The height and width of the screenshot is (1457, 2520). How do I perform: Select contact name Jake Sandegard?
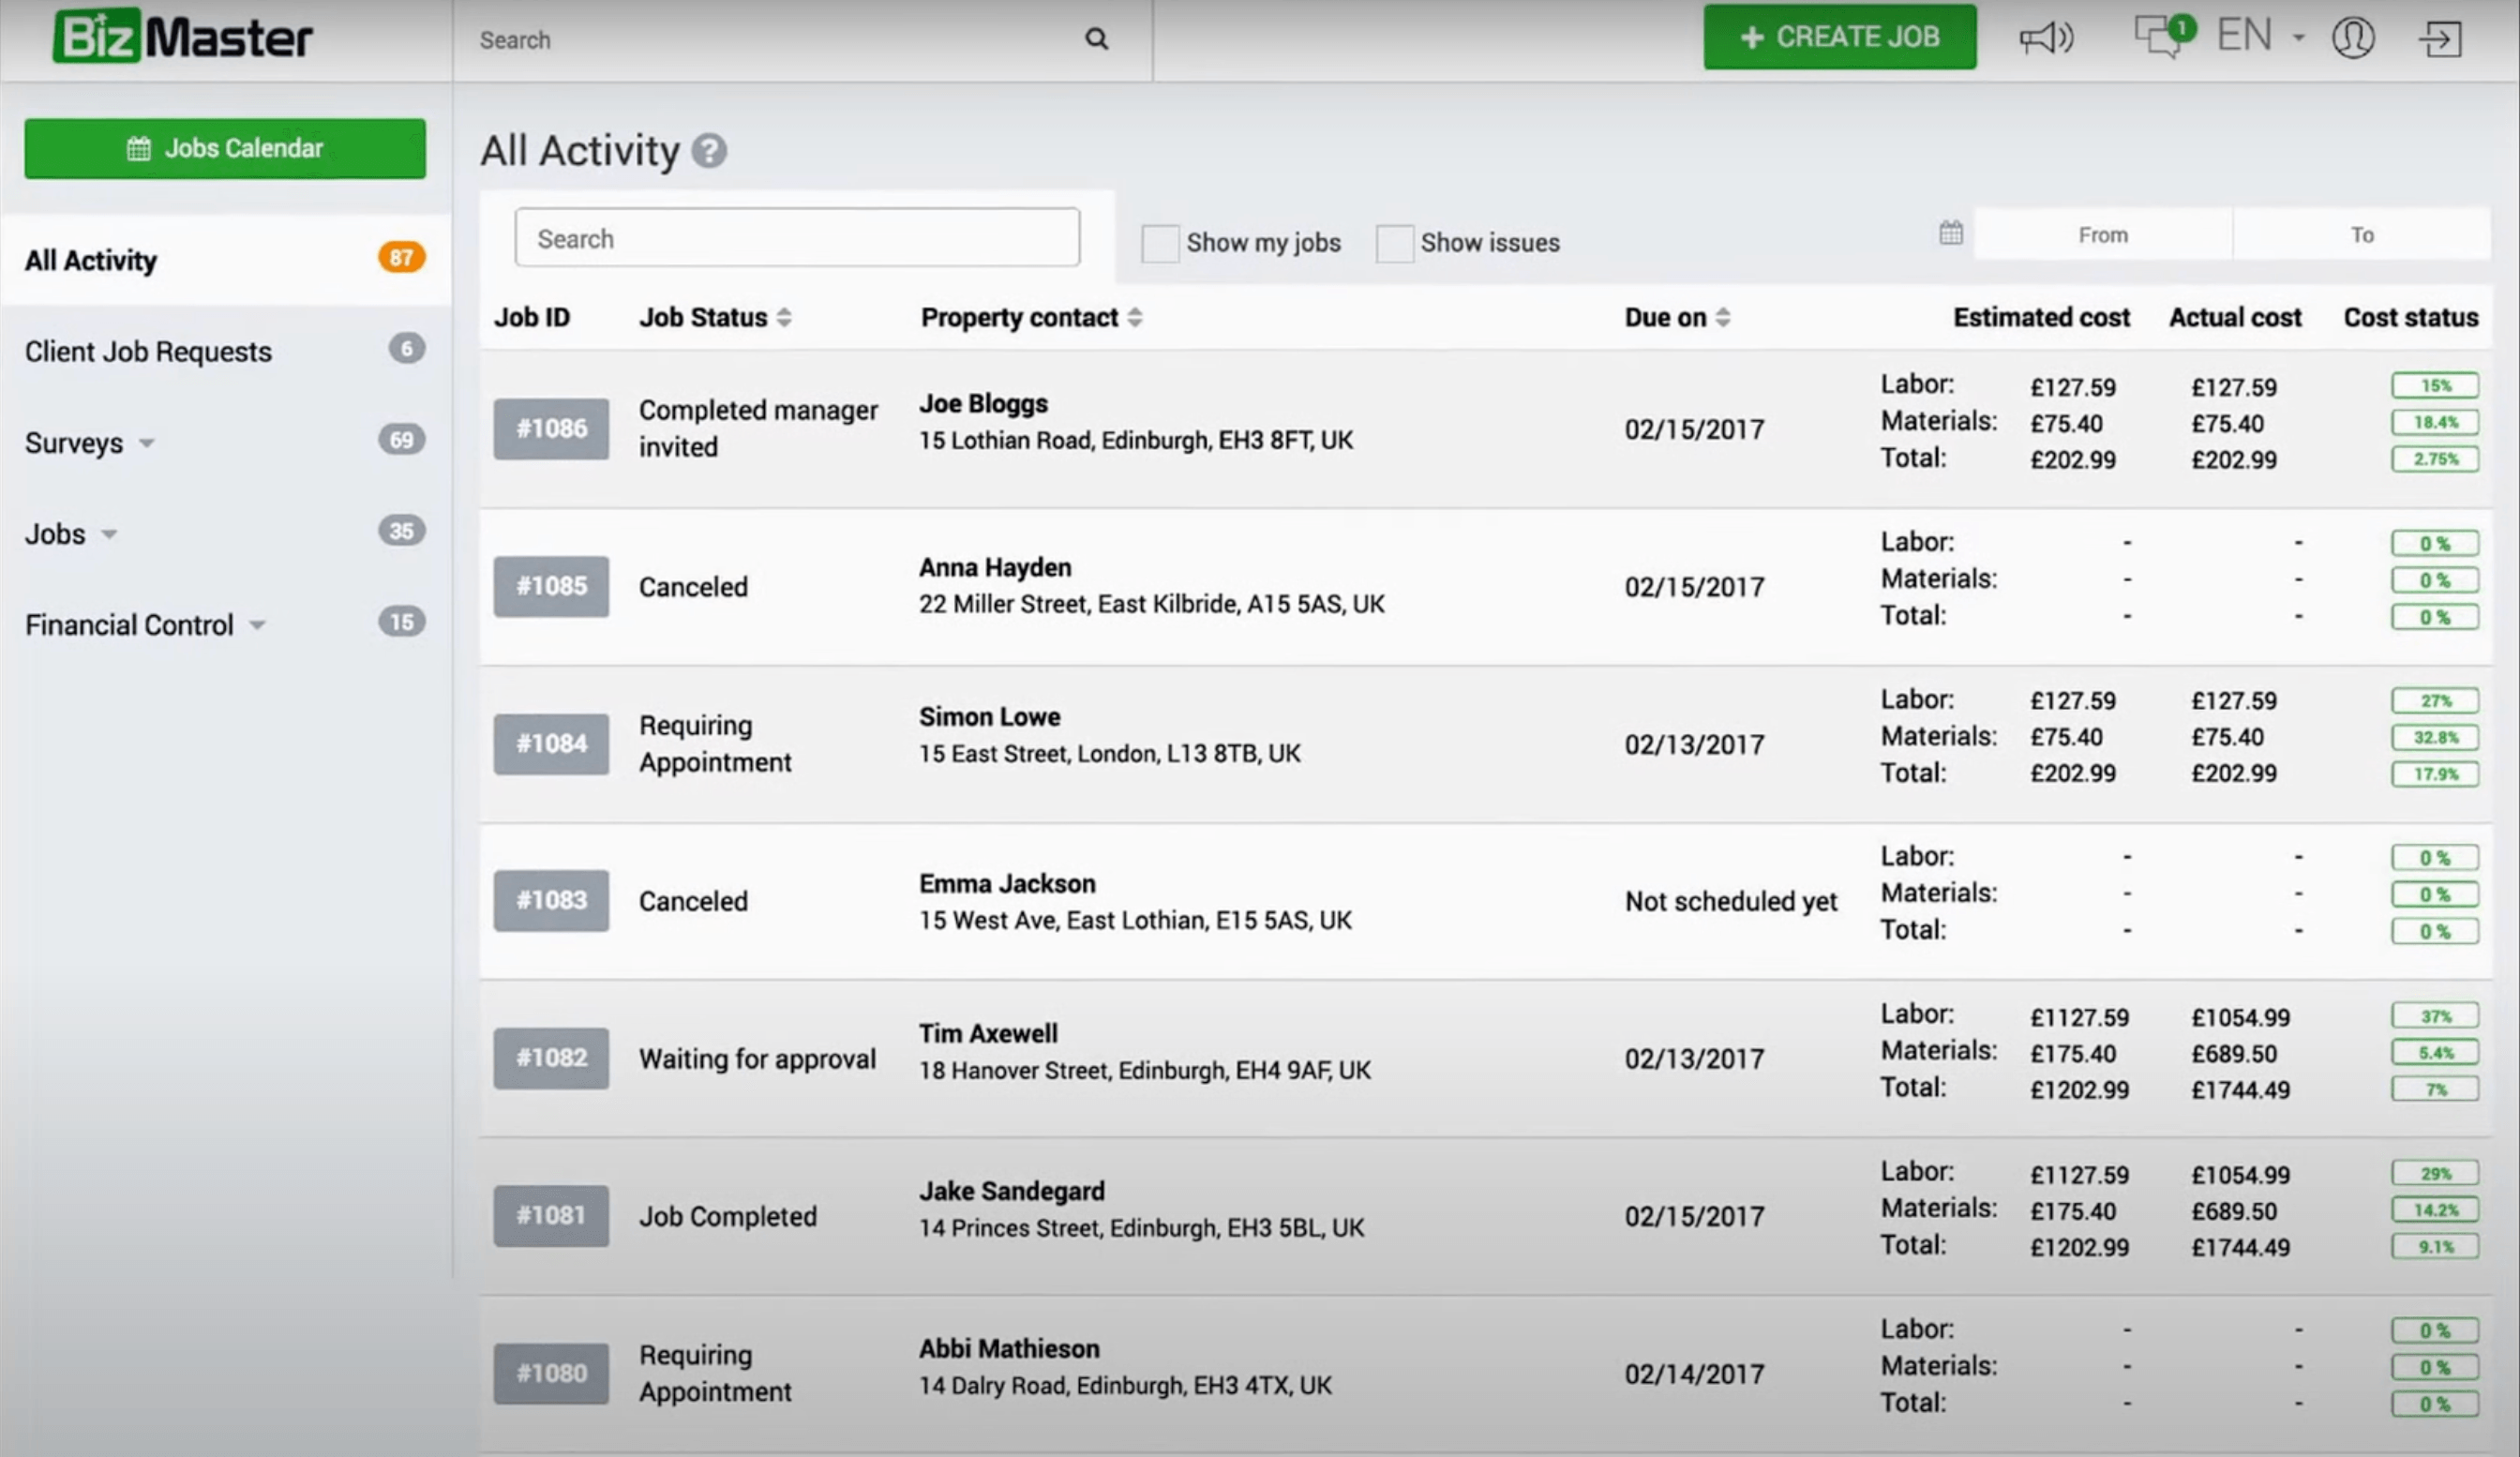pyautogui.click(x=1012, y=1191)
